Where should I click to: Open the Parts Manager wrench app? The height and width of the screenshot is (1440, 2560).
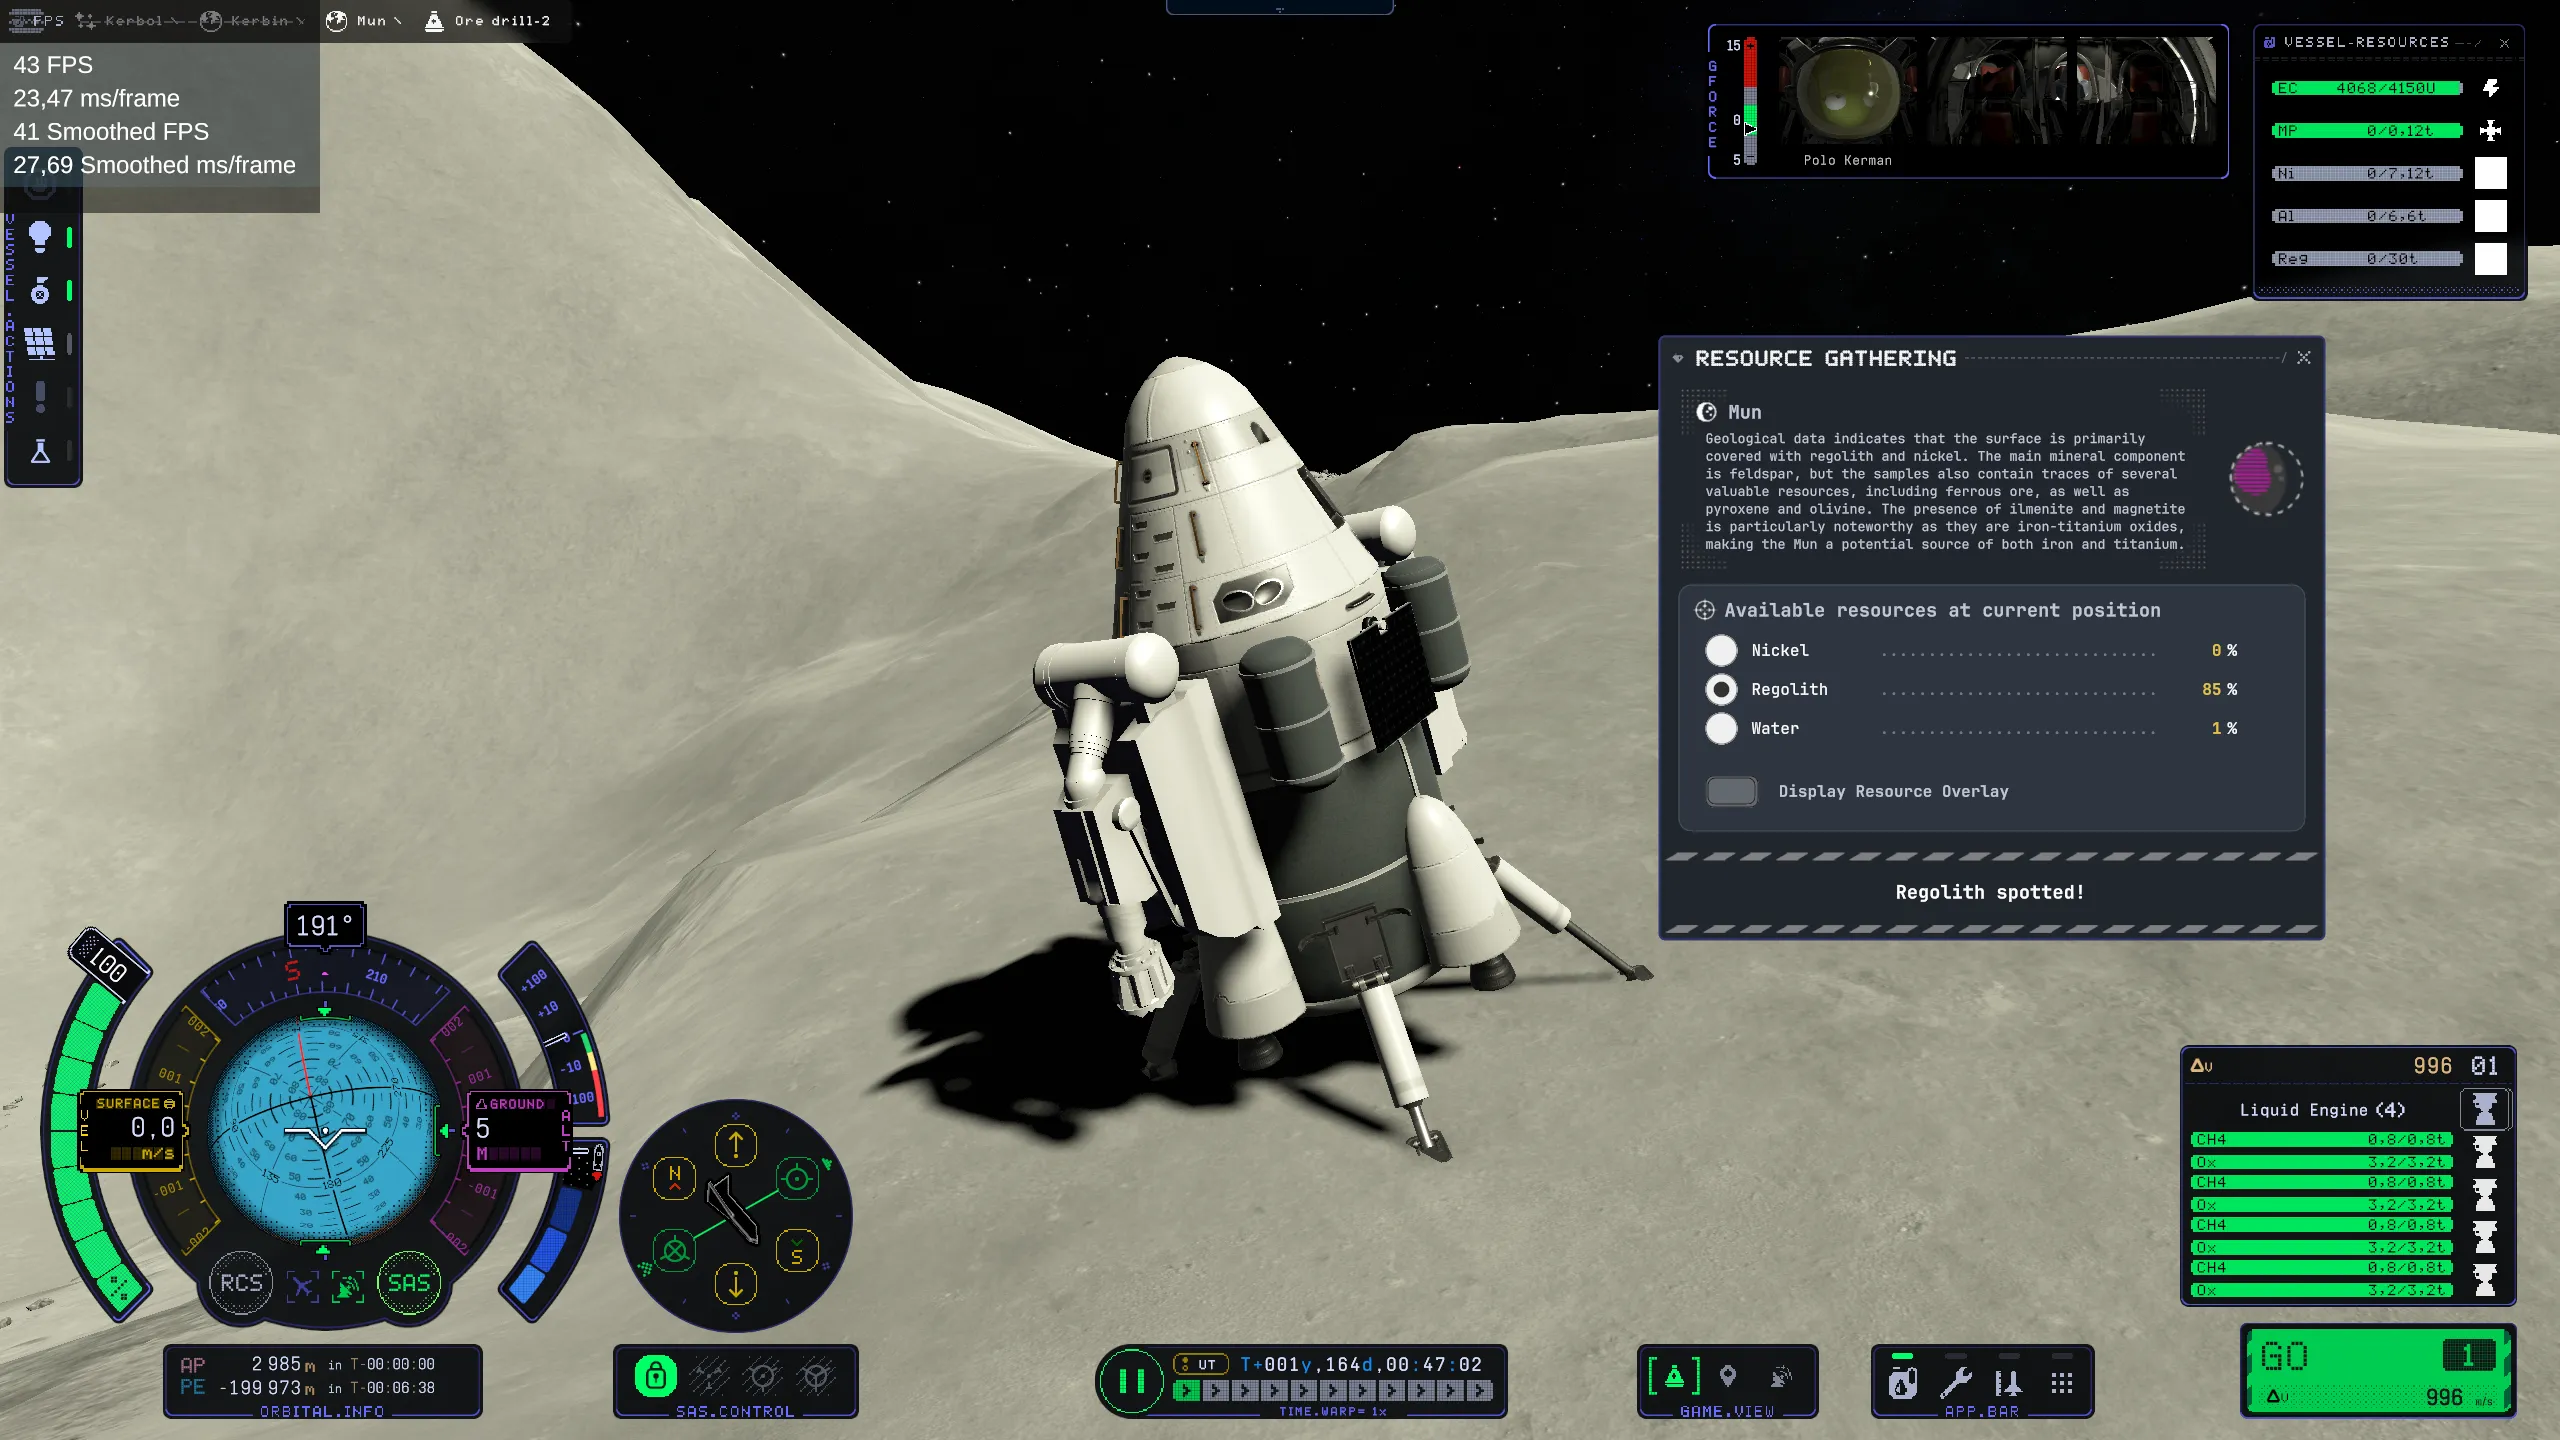pos(1956,1382)
